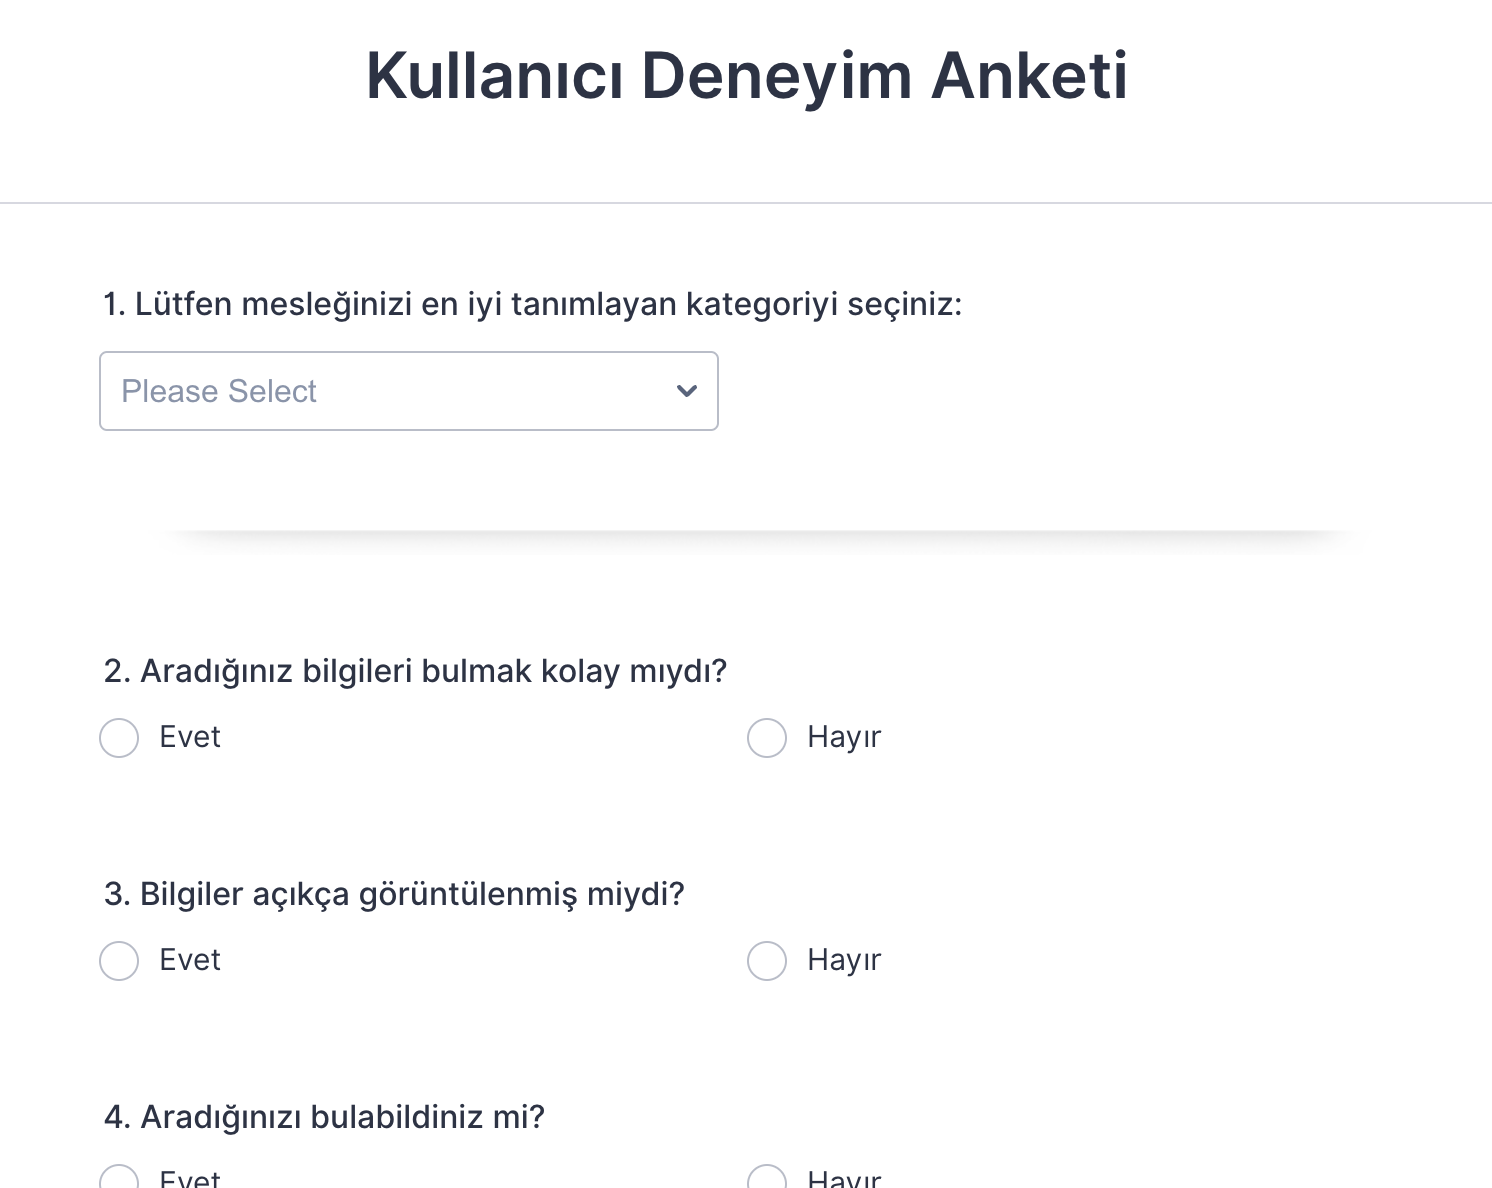
Task: Choose Hayır radio circle for question 4
Action: click(767, 1179)
